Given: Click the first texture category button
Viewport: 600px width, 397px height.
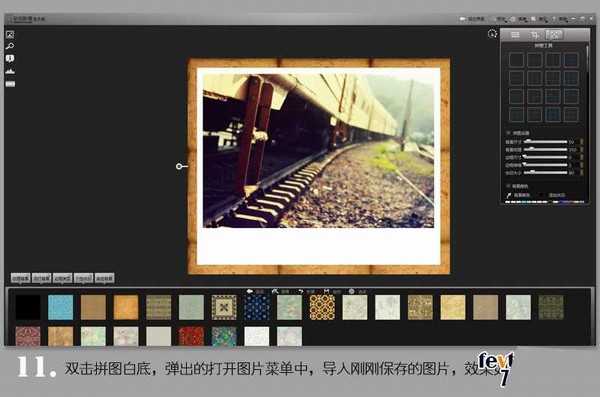Looking at the screenshot, I should [20, 278].
